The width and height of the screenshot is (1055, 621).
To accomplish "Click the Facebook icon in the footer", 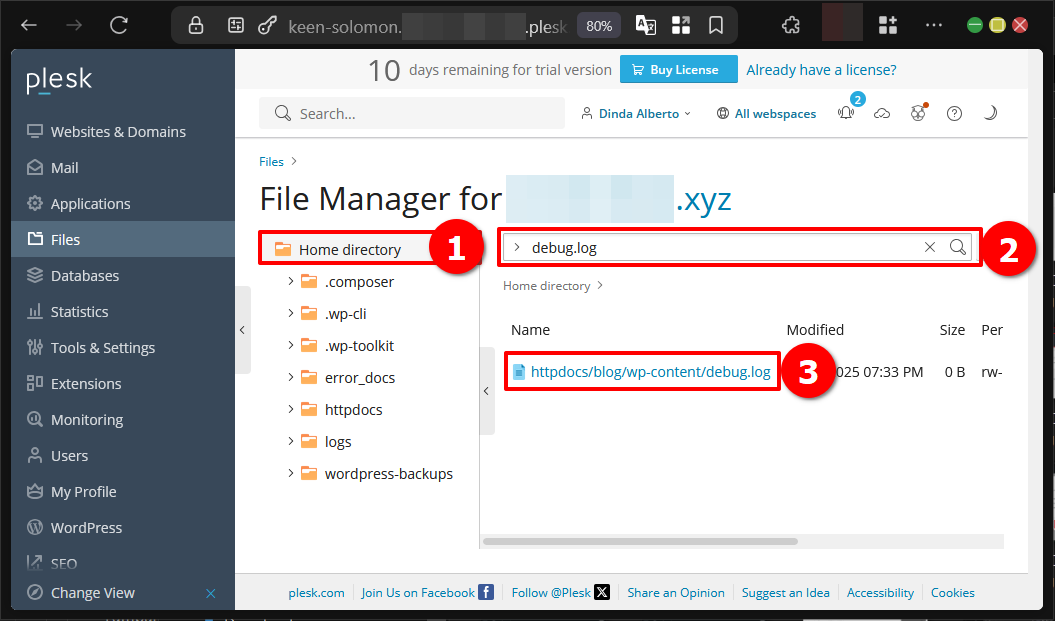I will [485, 591].
